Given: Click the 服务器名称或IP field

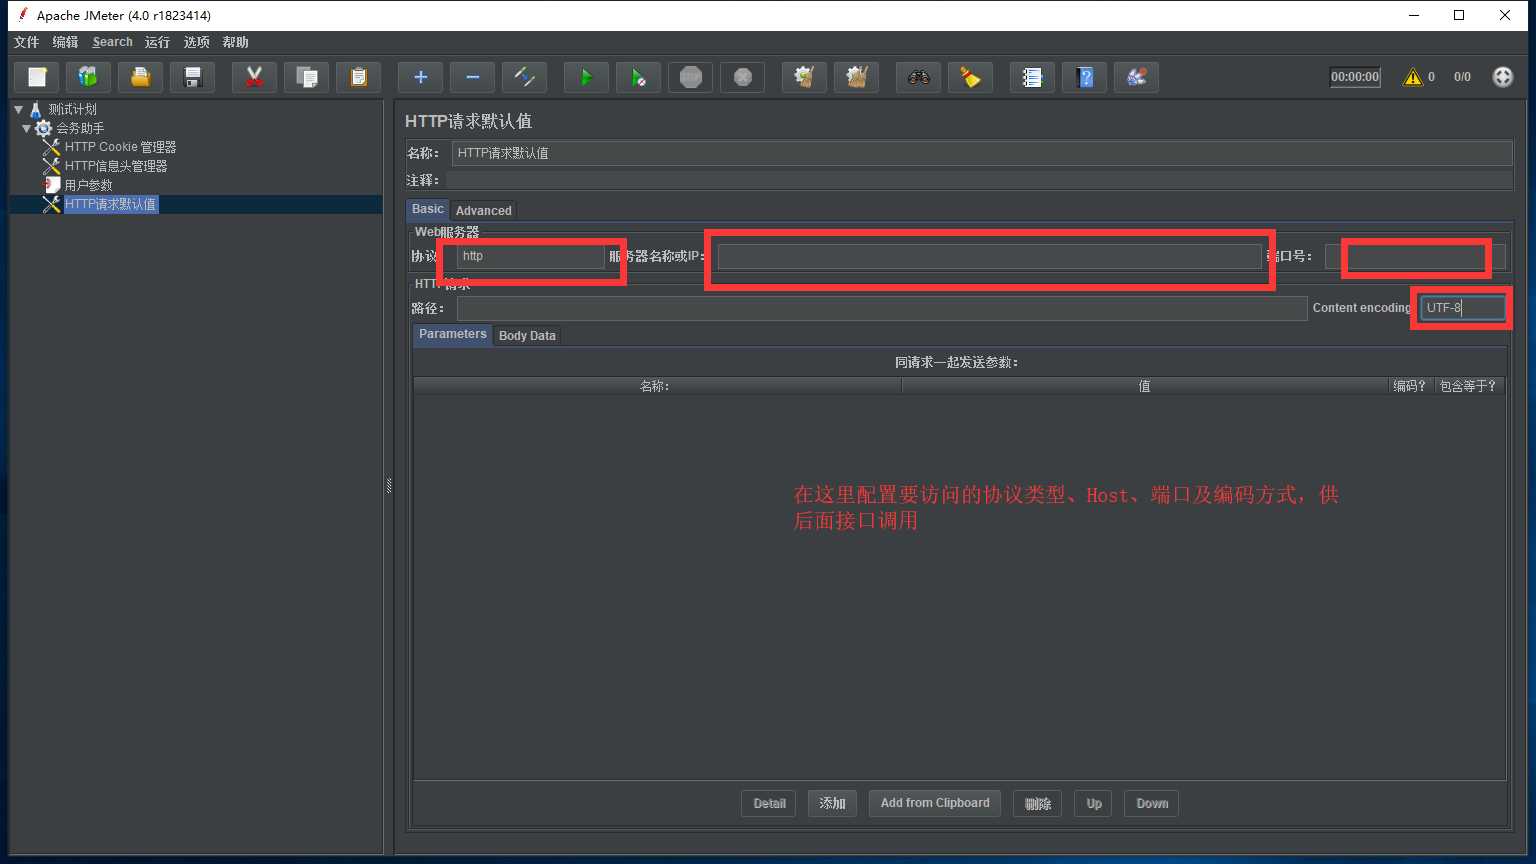Looking at the screenshot, I should [x=989, y=256].
